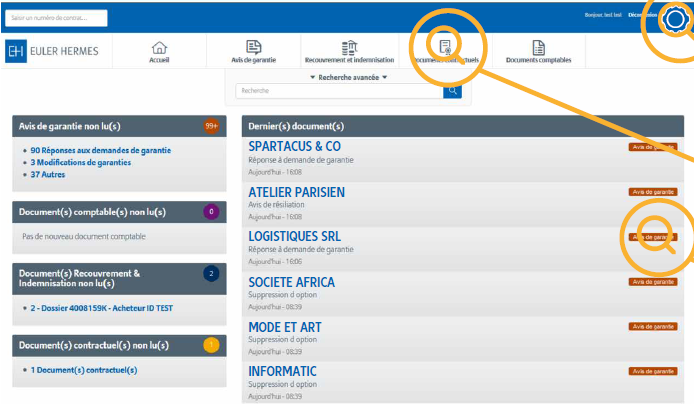Click the yellow 1 badge
The width and height of the screenshot is (694, 404).
211,345
